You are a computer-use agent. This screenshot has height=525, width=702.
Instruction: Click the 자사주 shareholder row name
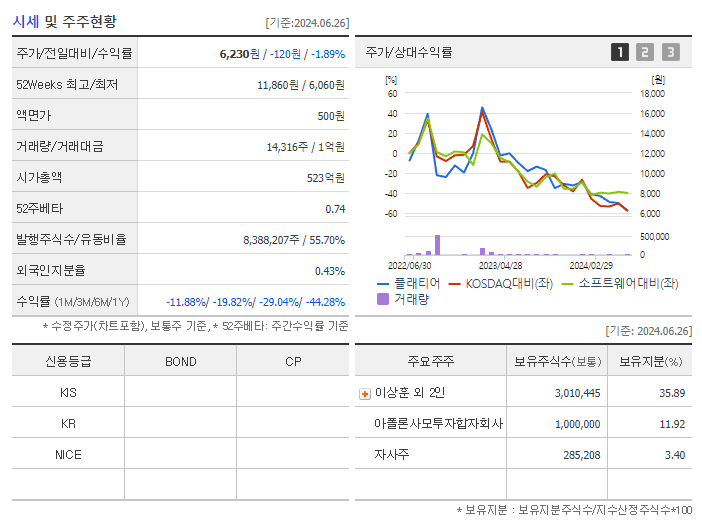(392, 454)
